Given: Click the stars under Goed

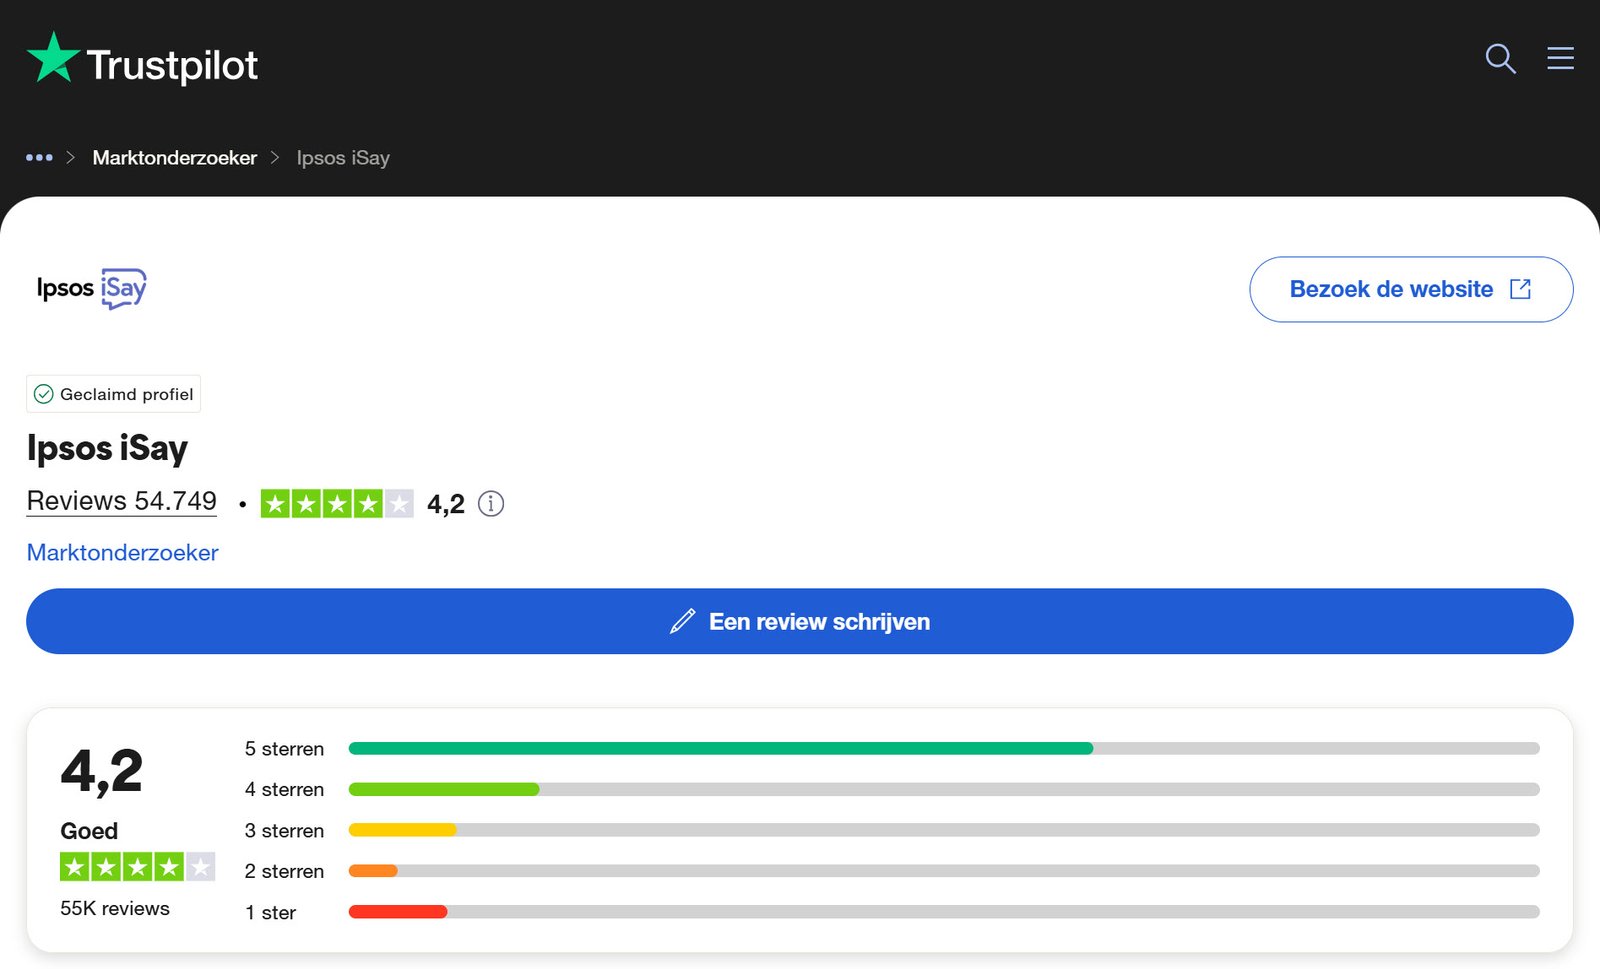Looking at the screenshot, I should 137,867.
